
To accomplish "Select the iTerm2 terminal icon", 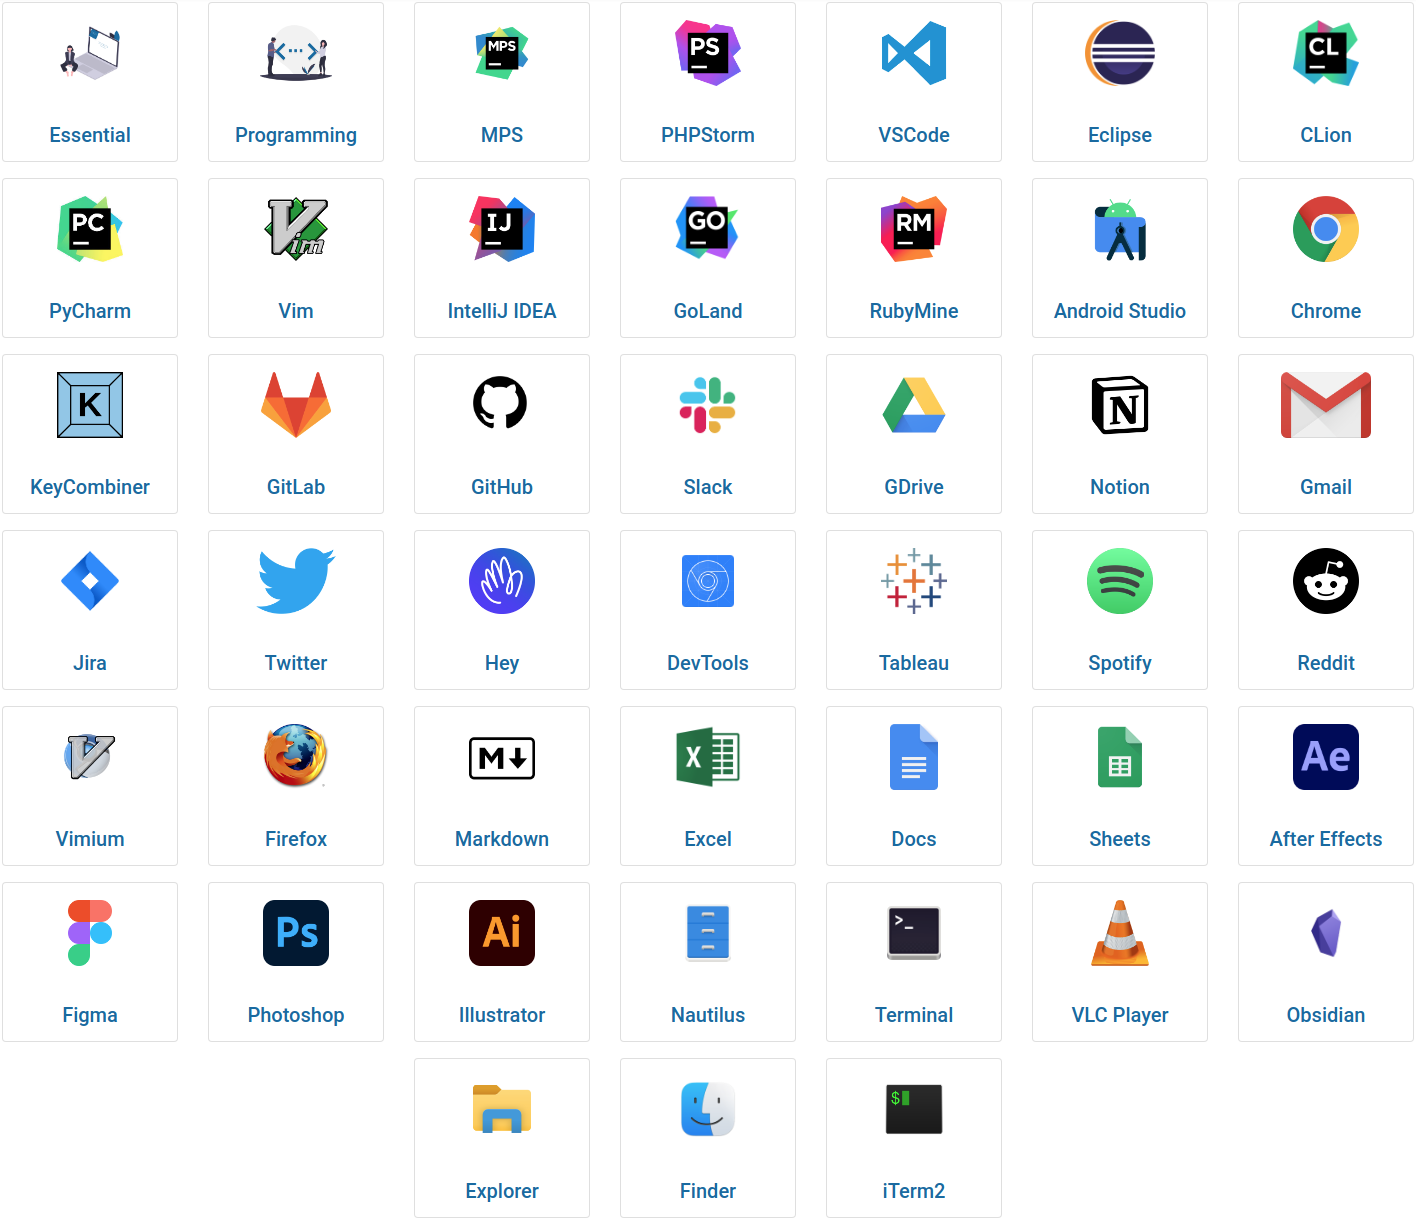I will pos(914,1109).
